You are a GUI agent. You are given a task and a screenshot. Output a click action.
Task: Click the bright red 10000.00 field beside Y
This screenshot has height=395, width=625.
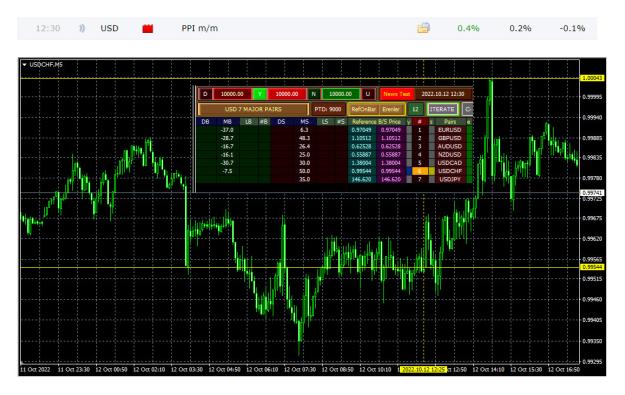point(287,94)
